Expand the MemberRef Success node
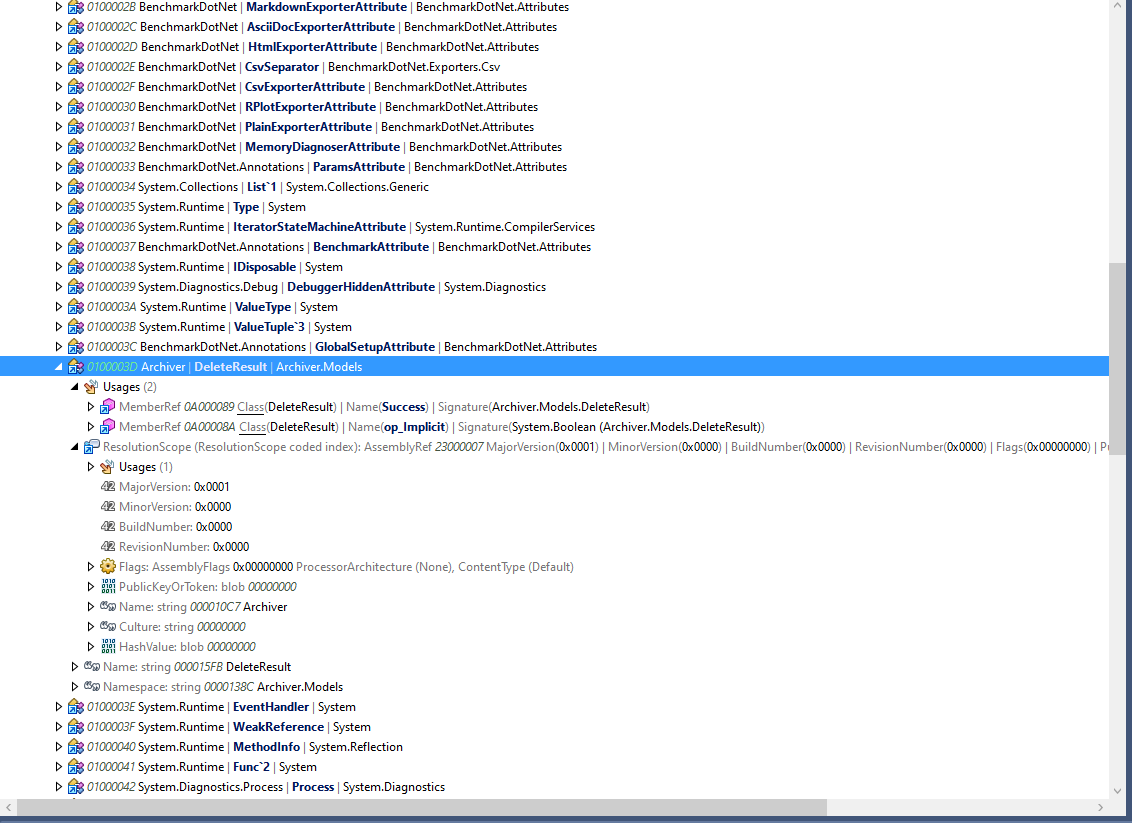The width and height of the screenshot is (1132, 823). point(91,407)
